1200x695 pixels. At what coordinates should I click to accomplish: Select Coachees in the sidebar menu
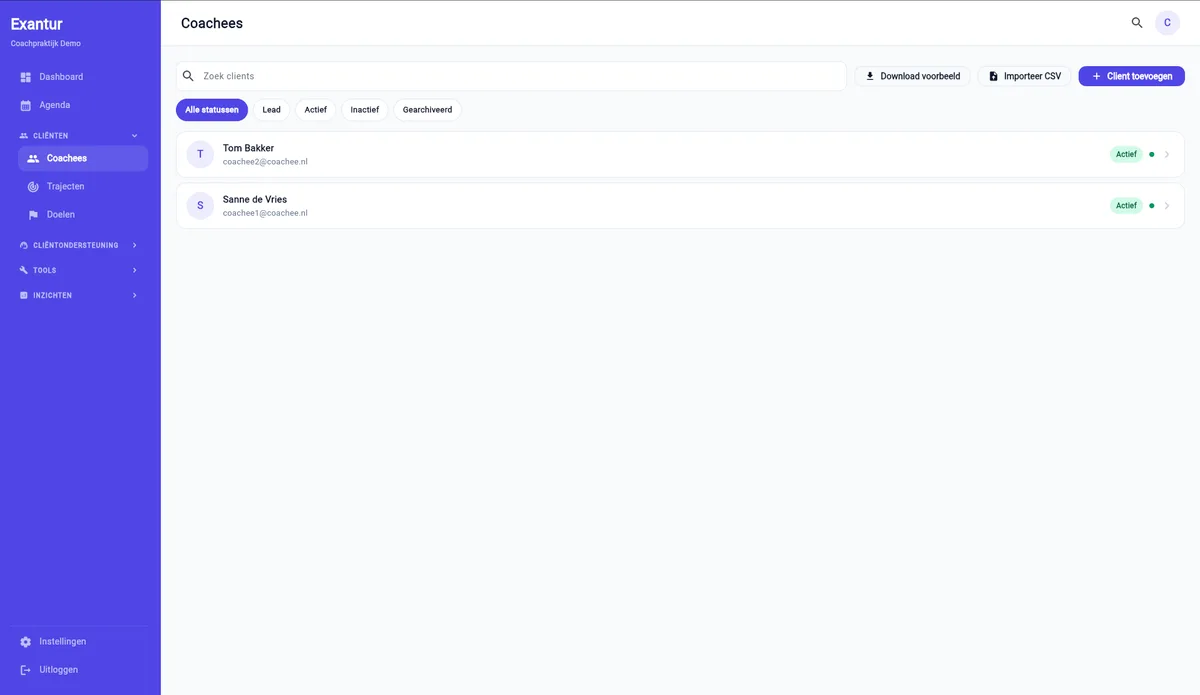[x=83, y=158]
